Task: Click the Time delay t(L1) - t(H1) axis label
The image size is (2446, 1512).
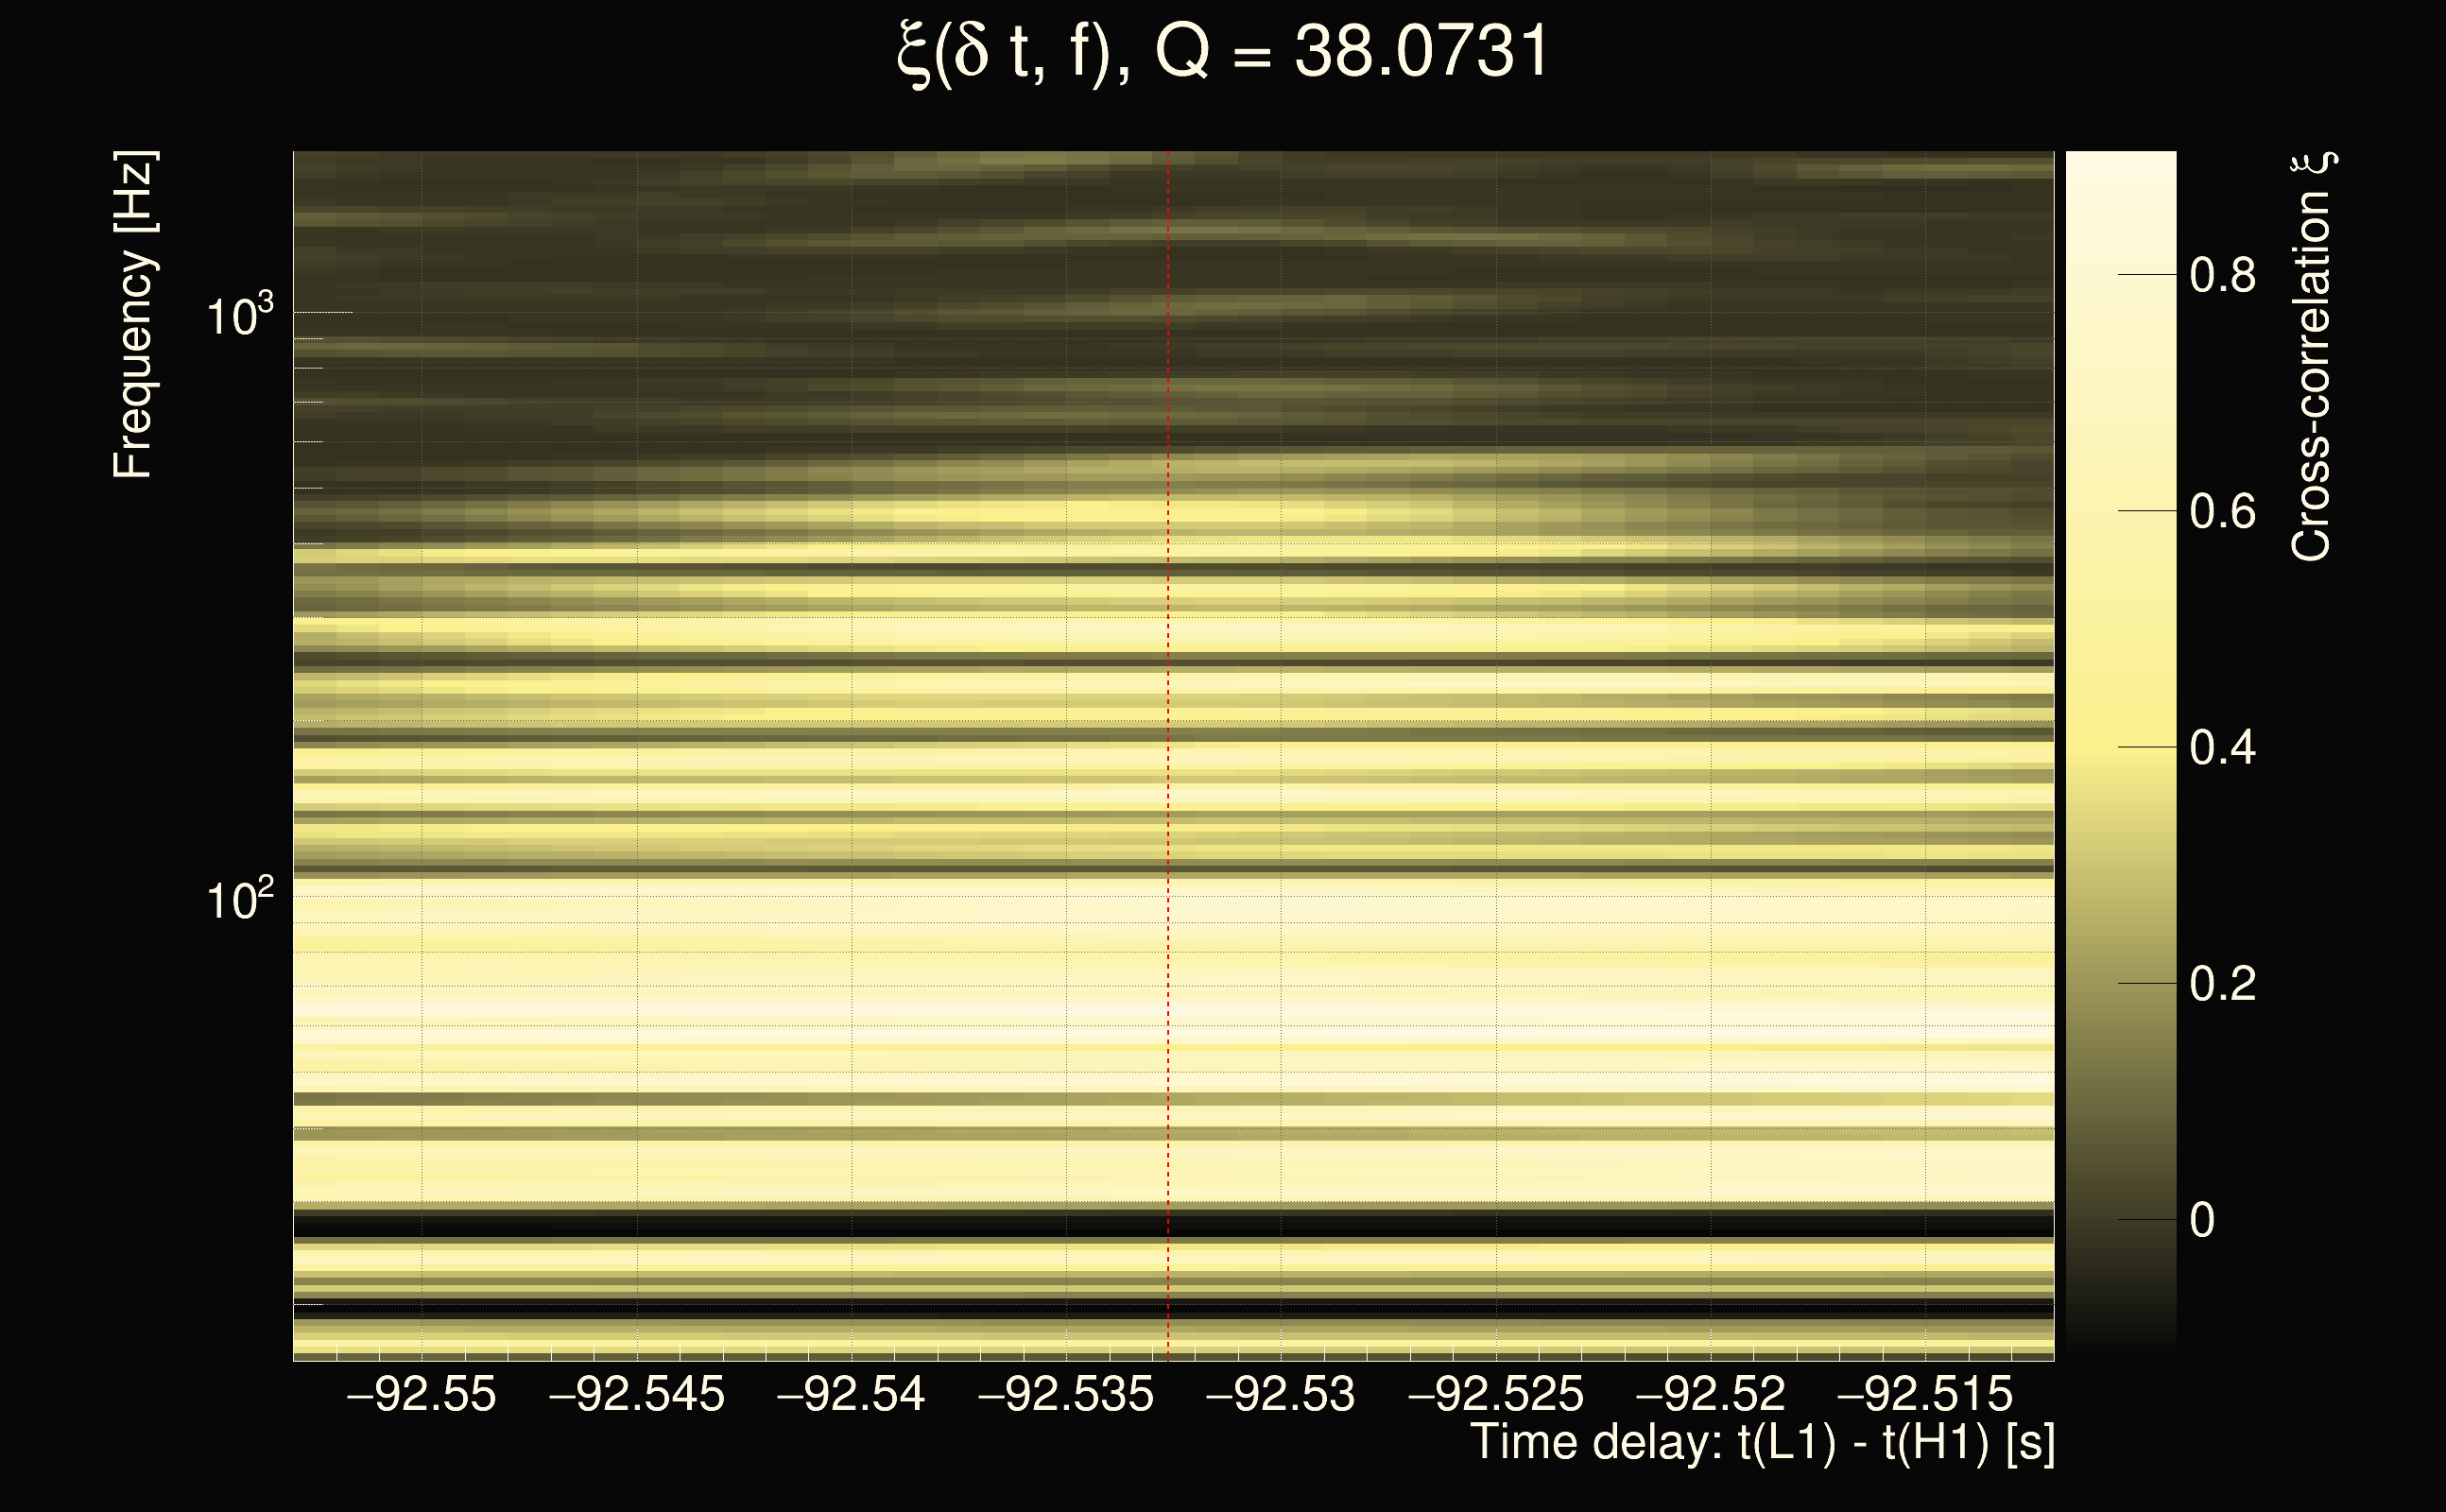Action: [1762, 1442]
